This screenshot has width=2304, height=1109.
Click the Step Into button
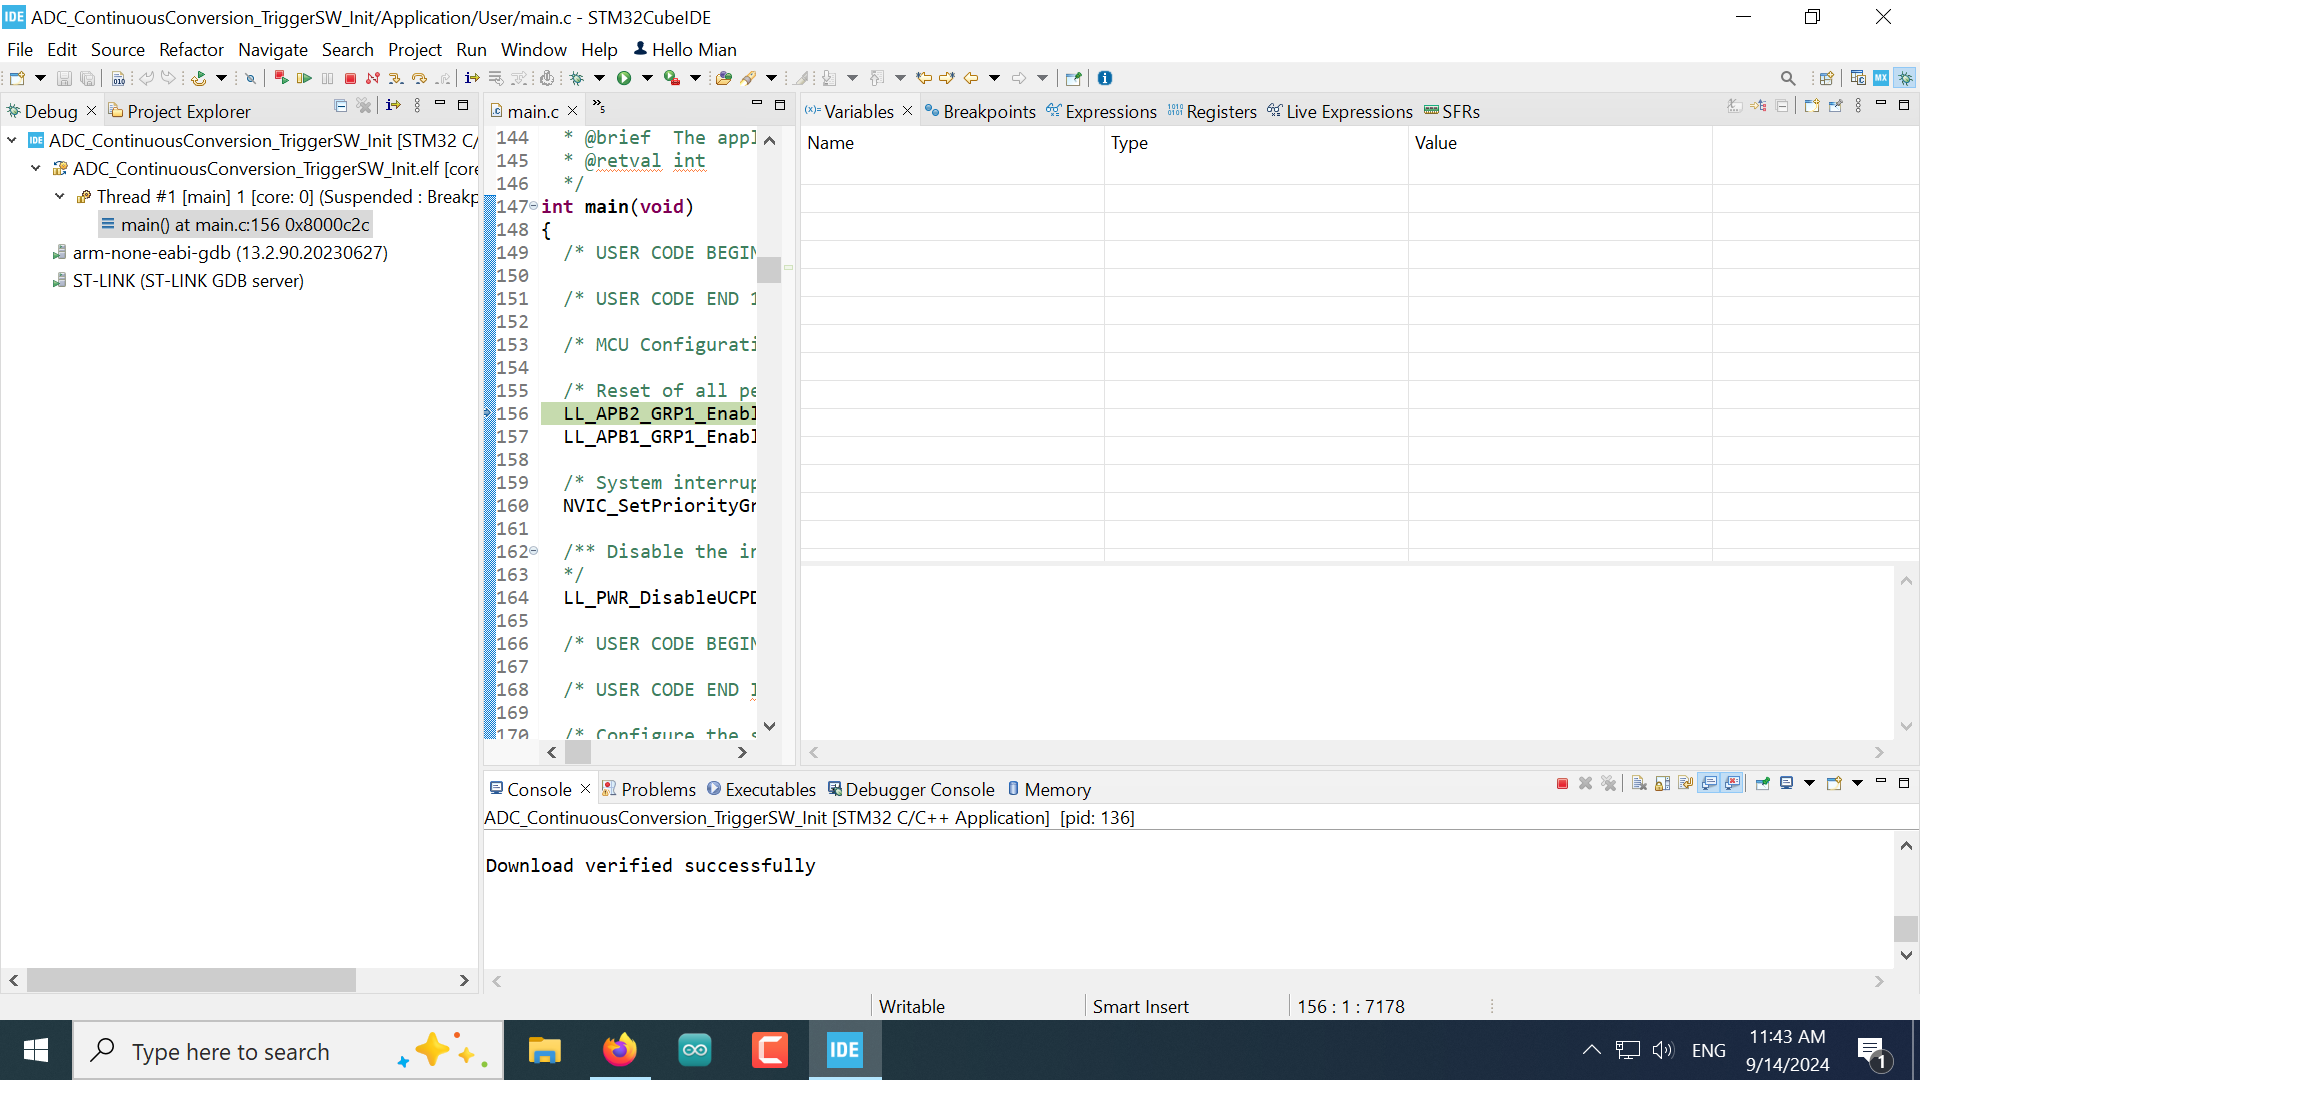396,78
